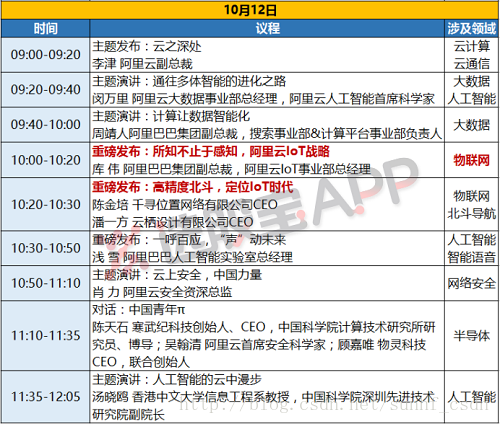The width and height of the screenshot is (500, 424).
Task: Select the 09:40-10:00 time cell
Action: tap(46, 125)
